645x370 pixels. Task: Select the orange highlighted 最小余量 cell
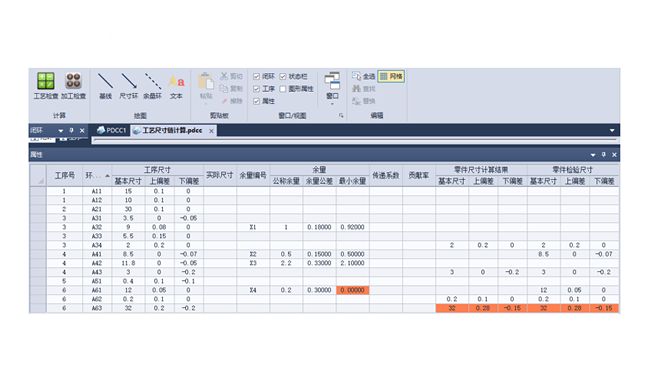click(353, 290)
